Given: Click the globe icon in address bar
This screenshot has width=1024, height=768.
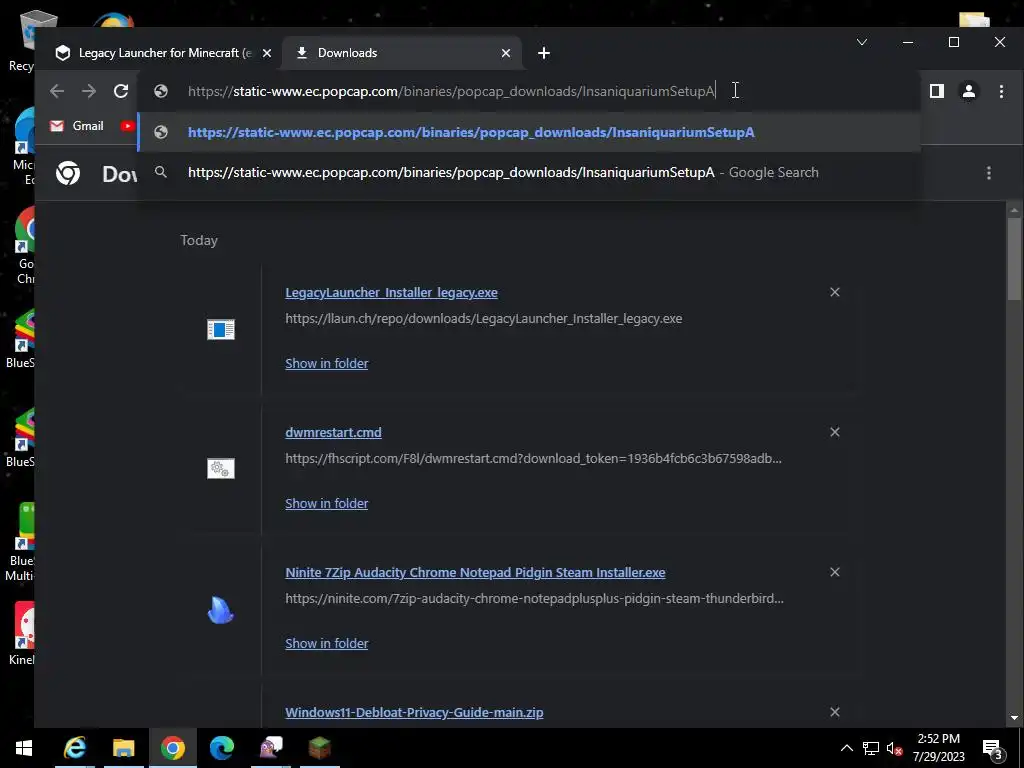Looking at the screenshot, I should coord(161,91).
